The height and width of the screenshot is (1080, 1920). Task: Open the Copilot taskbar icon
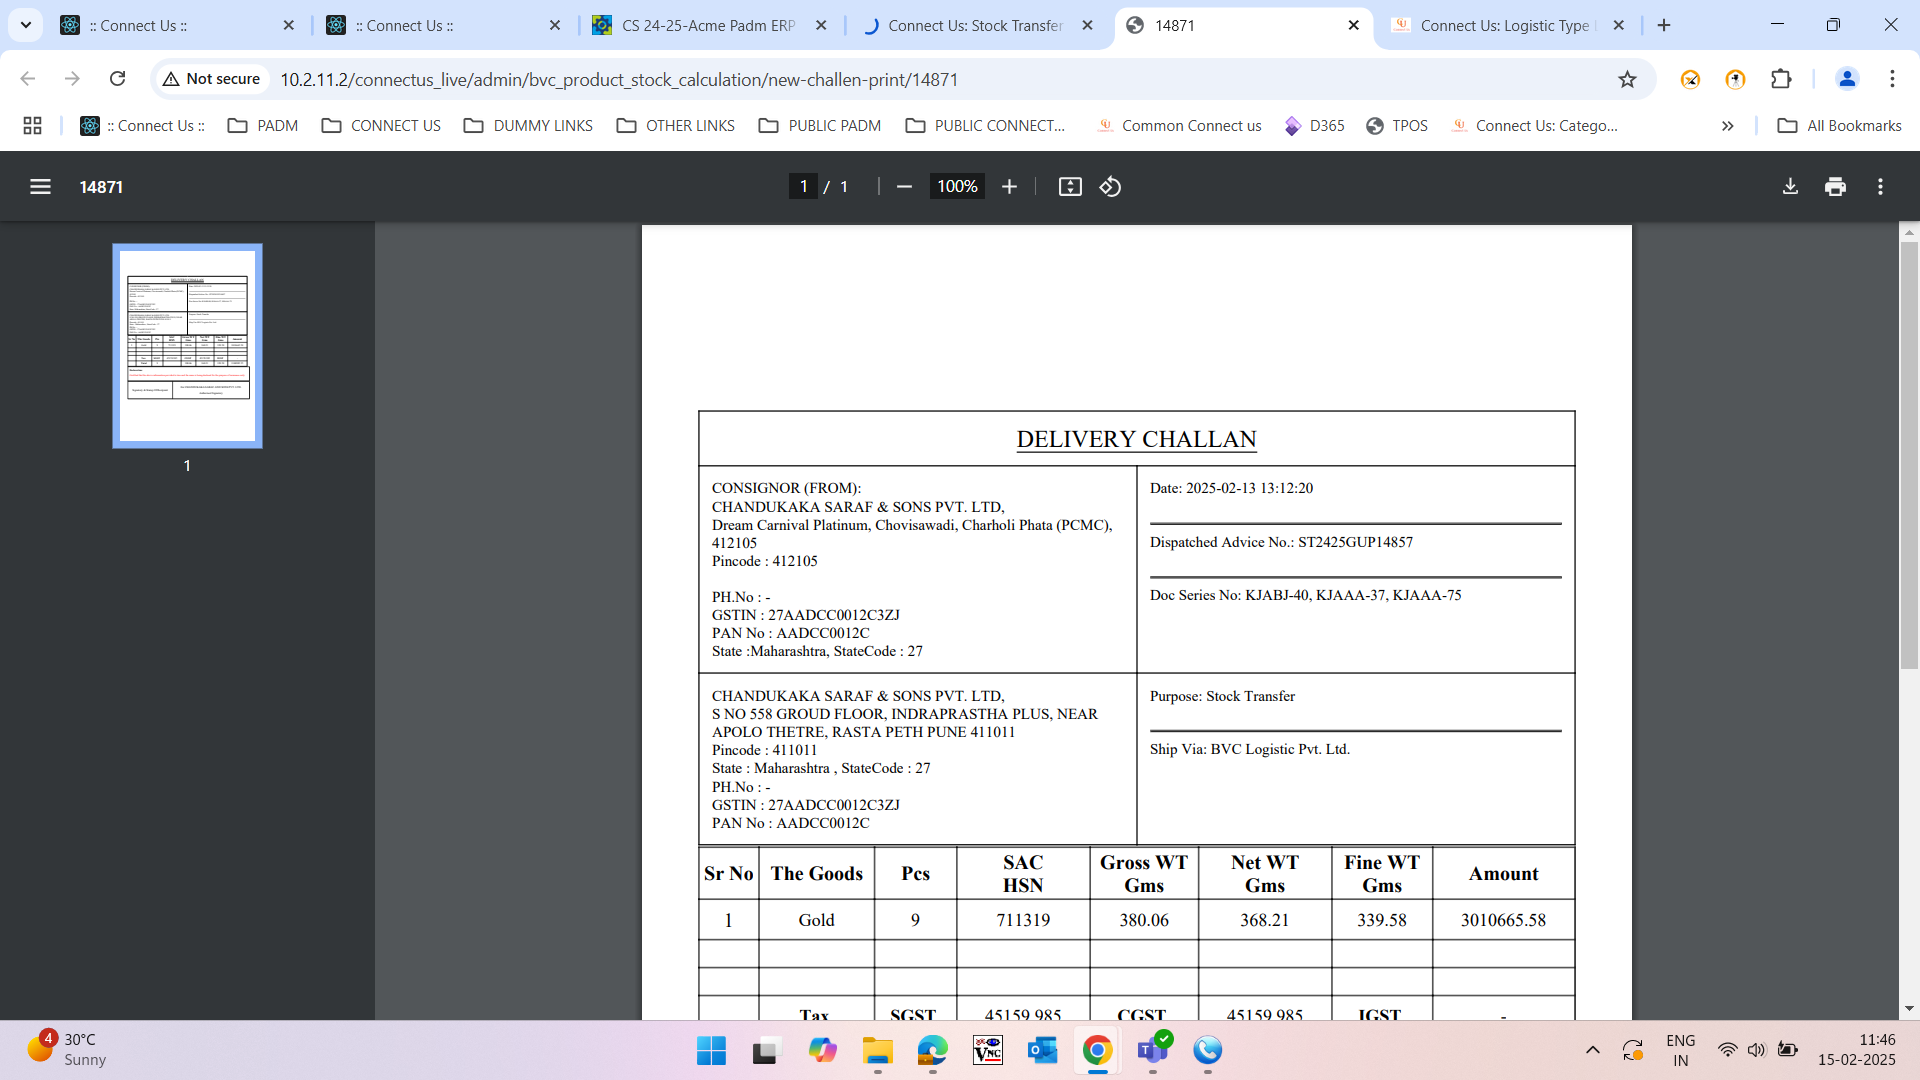coord(822,1050)
